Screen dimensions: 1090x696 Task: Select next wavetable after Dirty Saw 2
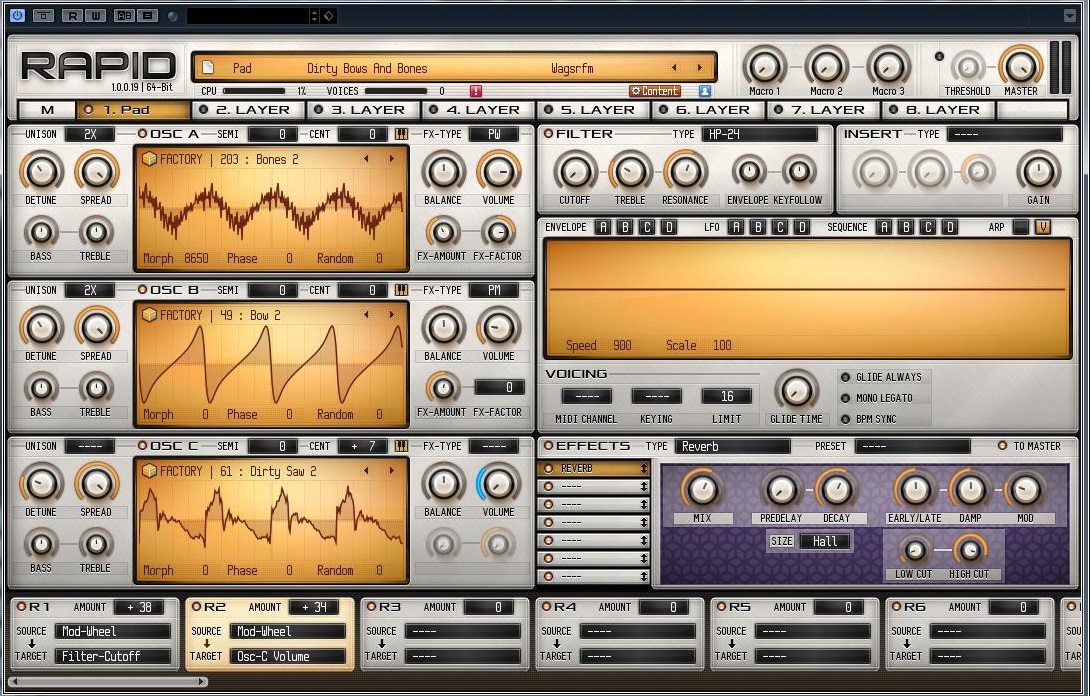391,471
